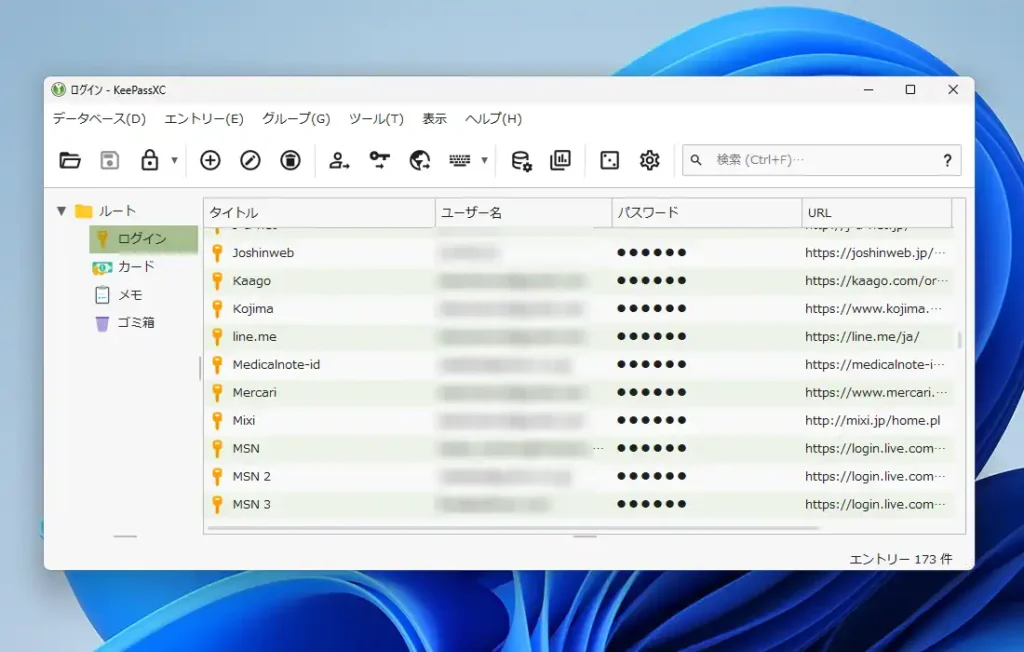The width and height of the screenshot is (1024, 652).
Task: Collapse the ルート tree node
Action: 62,211
